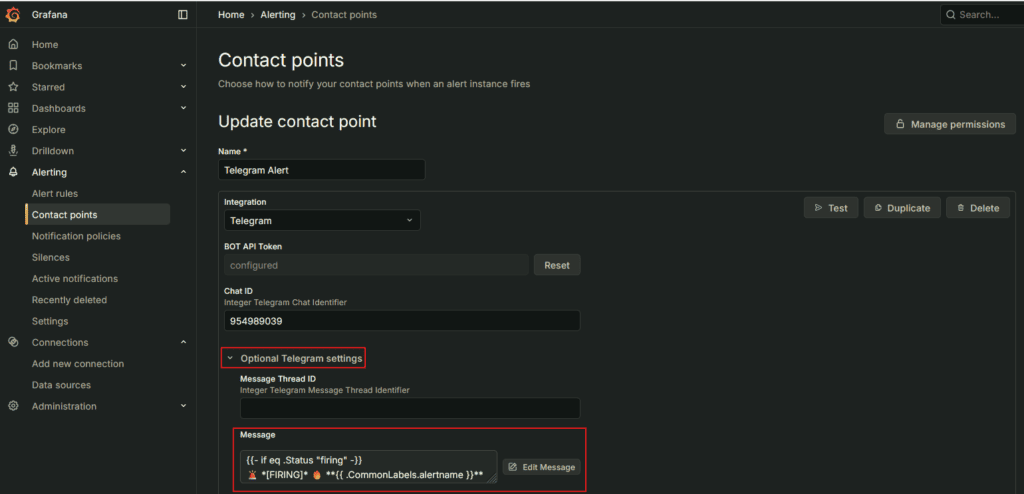Screen dimensions: 1024x494
Task: Click the Starred star icon
Action: click(x=13, y=87)
